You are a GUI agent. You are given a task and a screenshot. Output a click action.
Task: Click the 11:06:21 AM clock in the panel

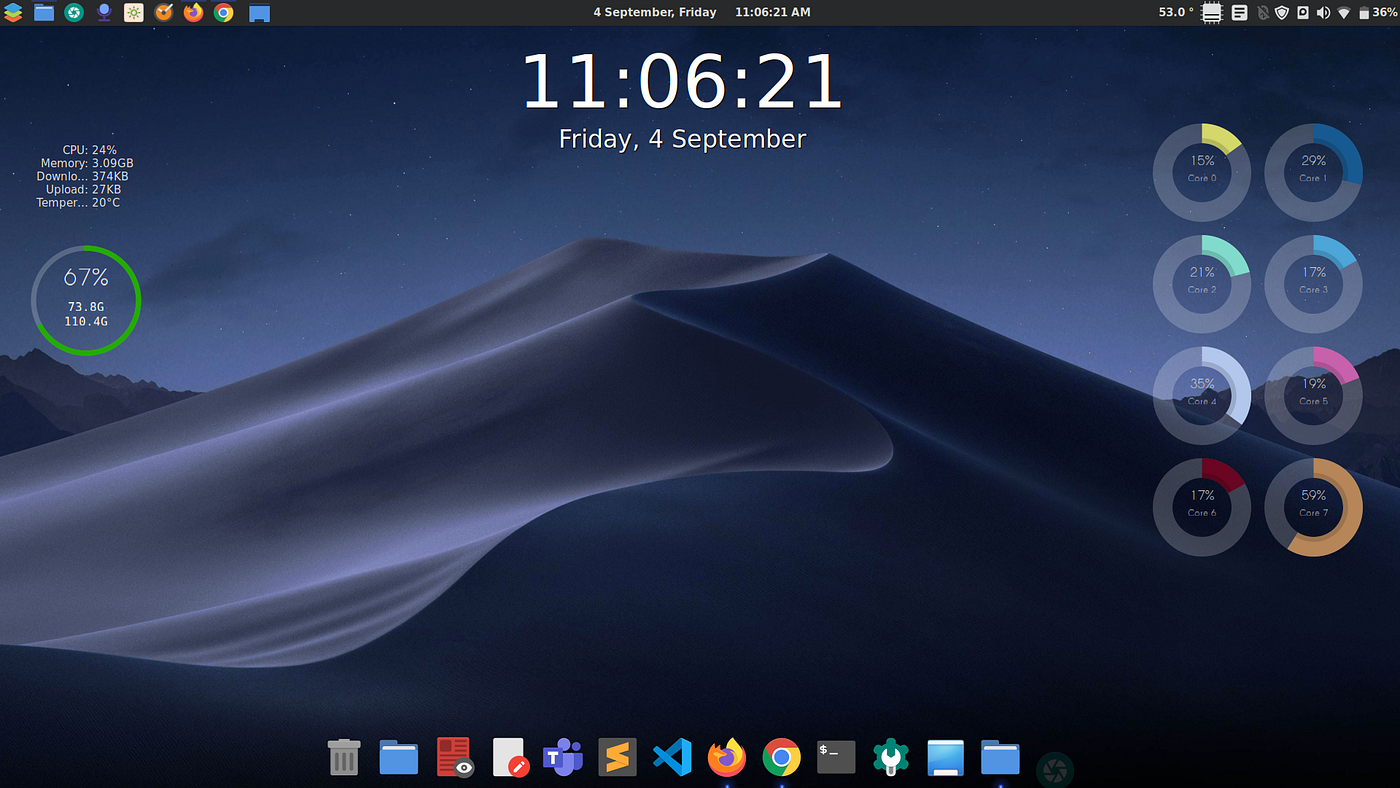coord(772,12)
